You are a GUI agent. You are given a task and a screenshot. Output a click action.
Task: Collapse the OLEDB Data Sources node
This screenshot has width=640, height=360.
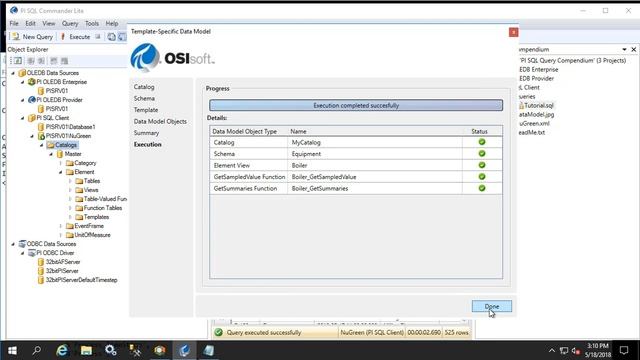pos(13,73)
